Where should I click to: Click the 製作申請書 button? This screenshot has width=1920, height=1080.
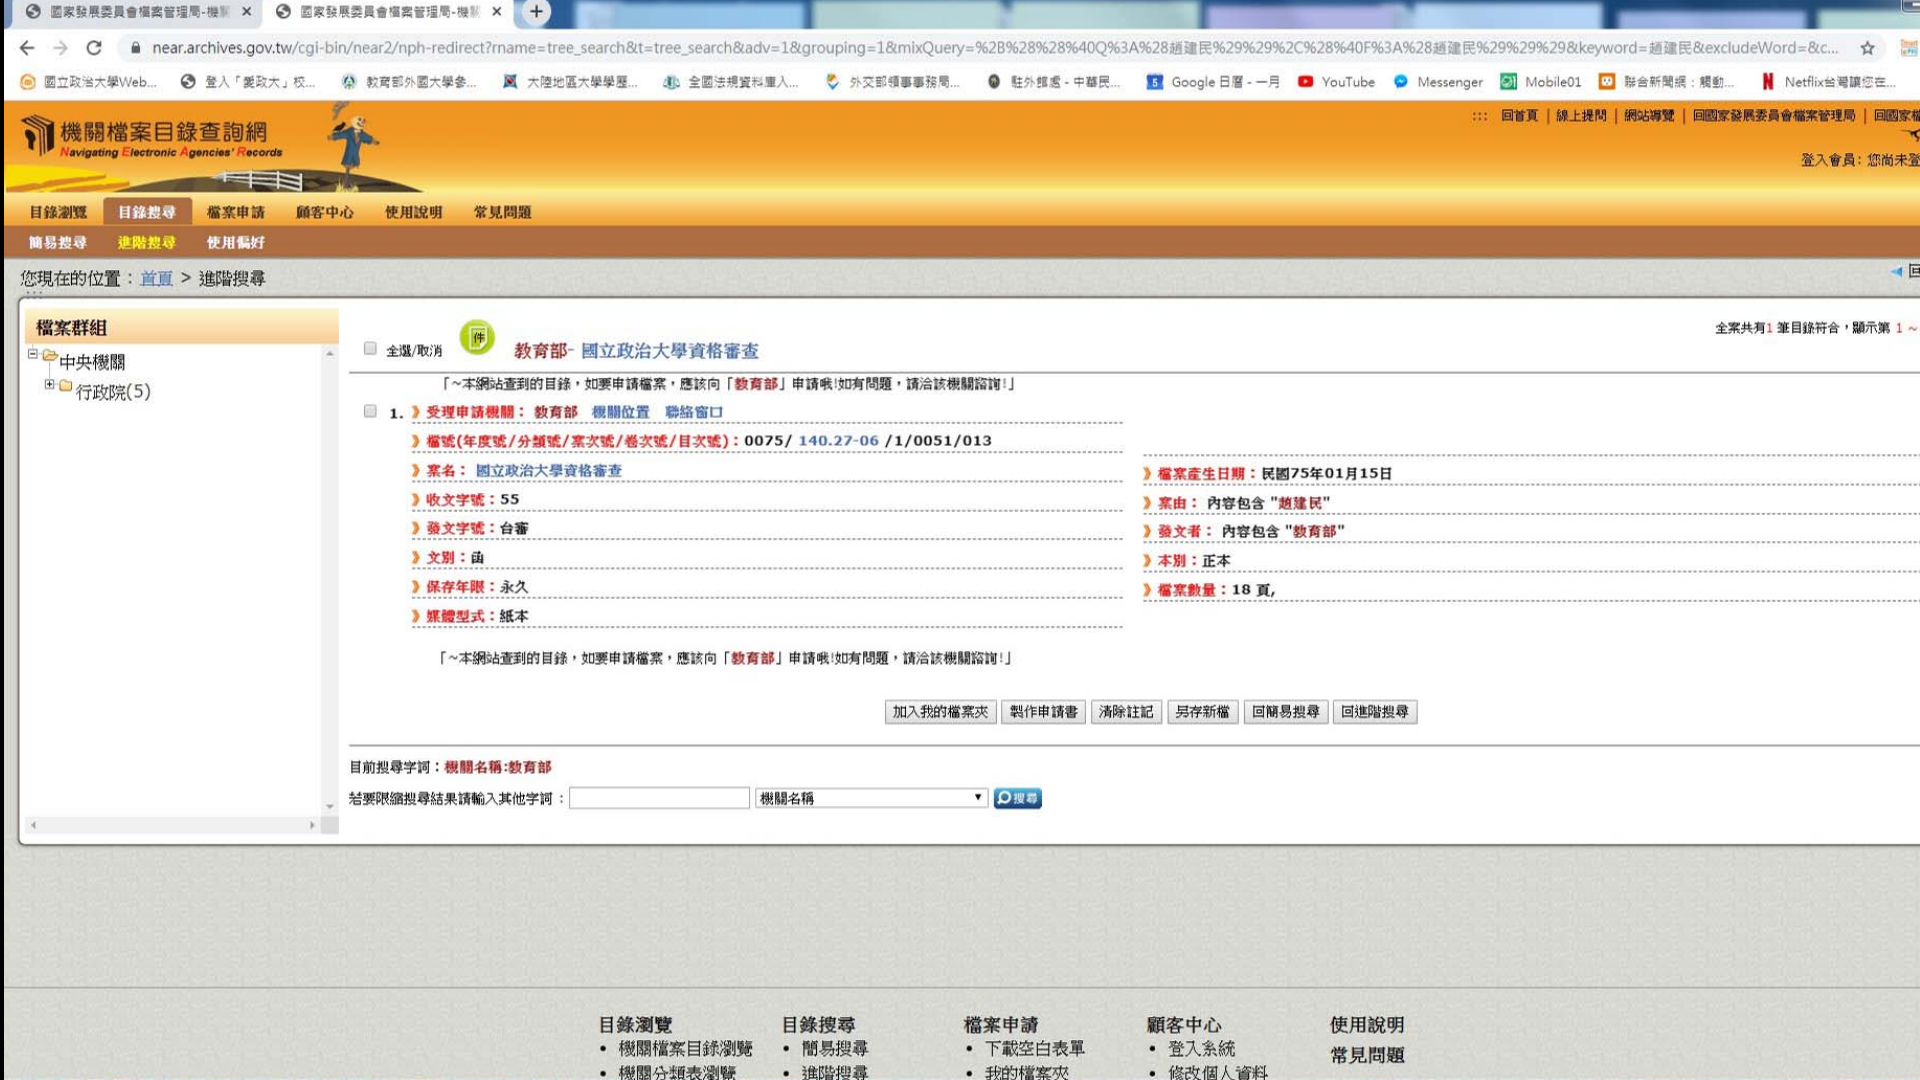(x=1043, y=712)
